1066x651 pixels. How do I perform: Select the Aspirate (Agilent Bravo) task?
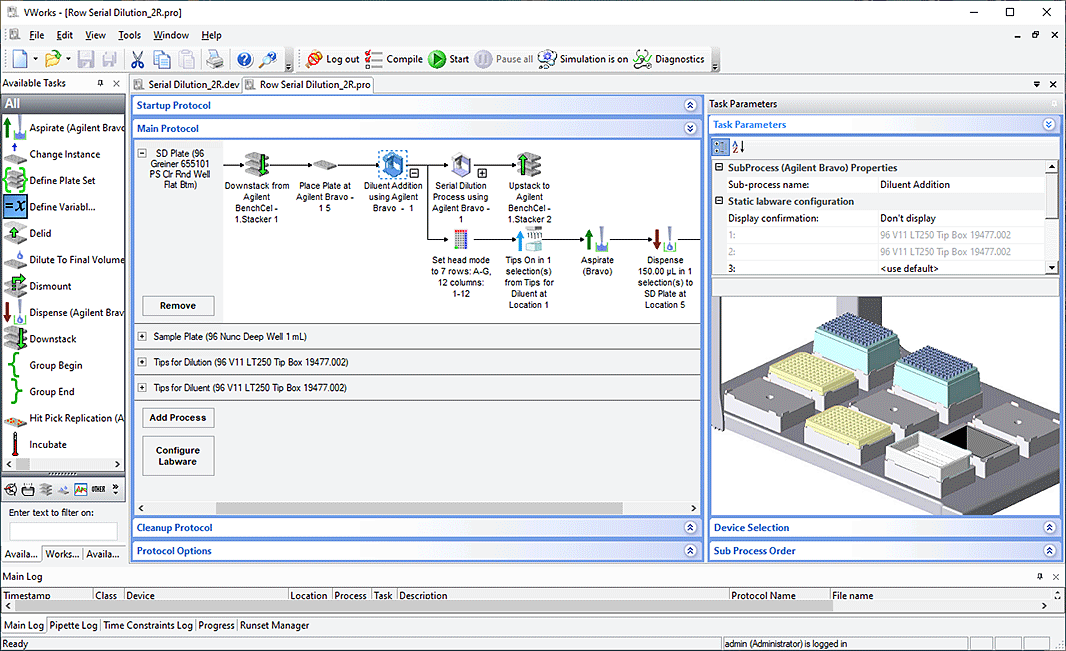pos(63,128)
